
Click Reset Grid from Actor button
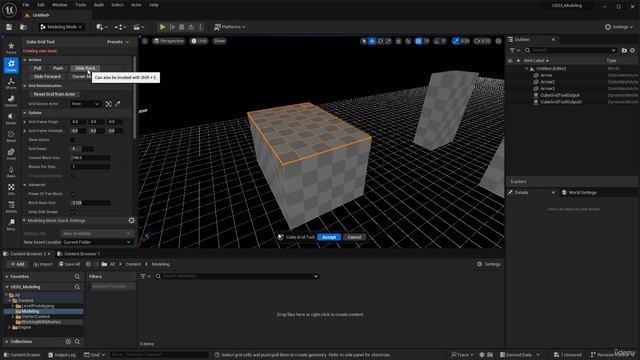tap(54, 94)
